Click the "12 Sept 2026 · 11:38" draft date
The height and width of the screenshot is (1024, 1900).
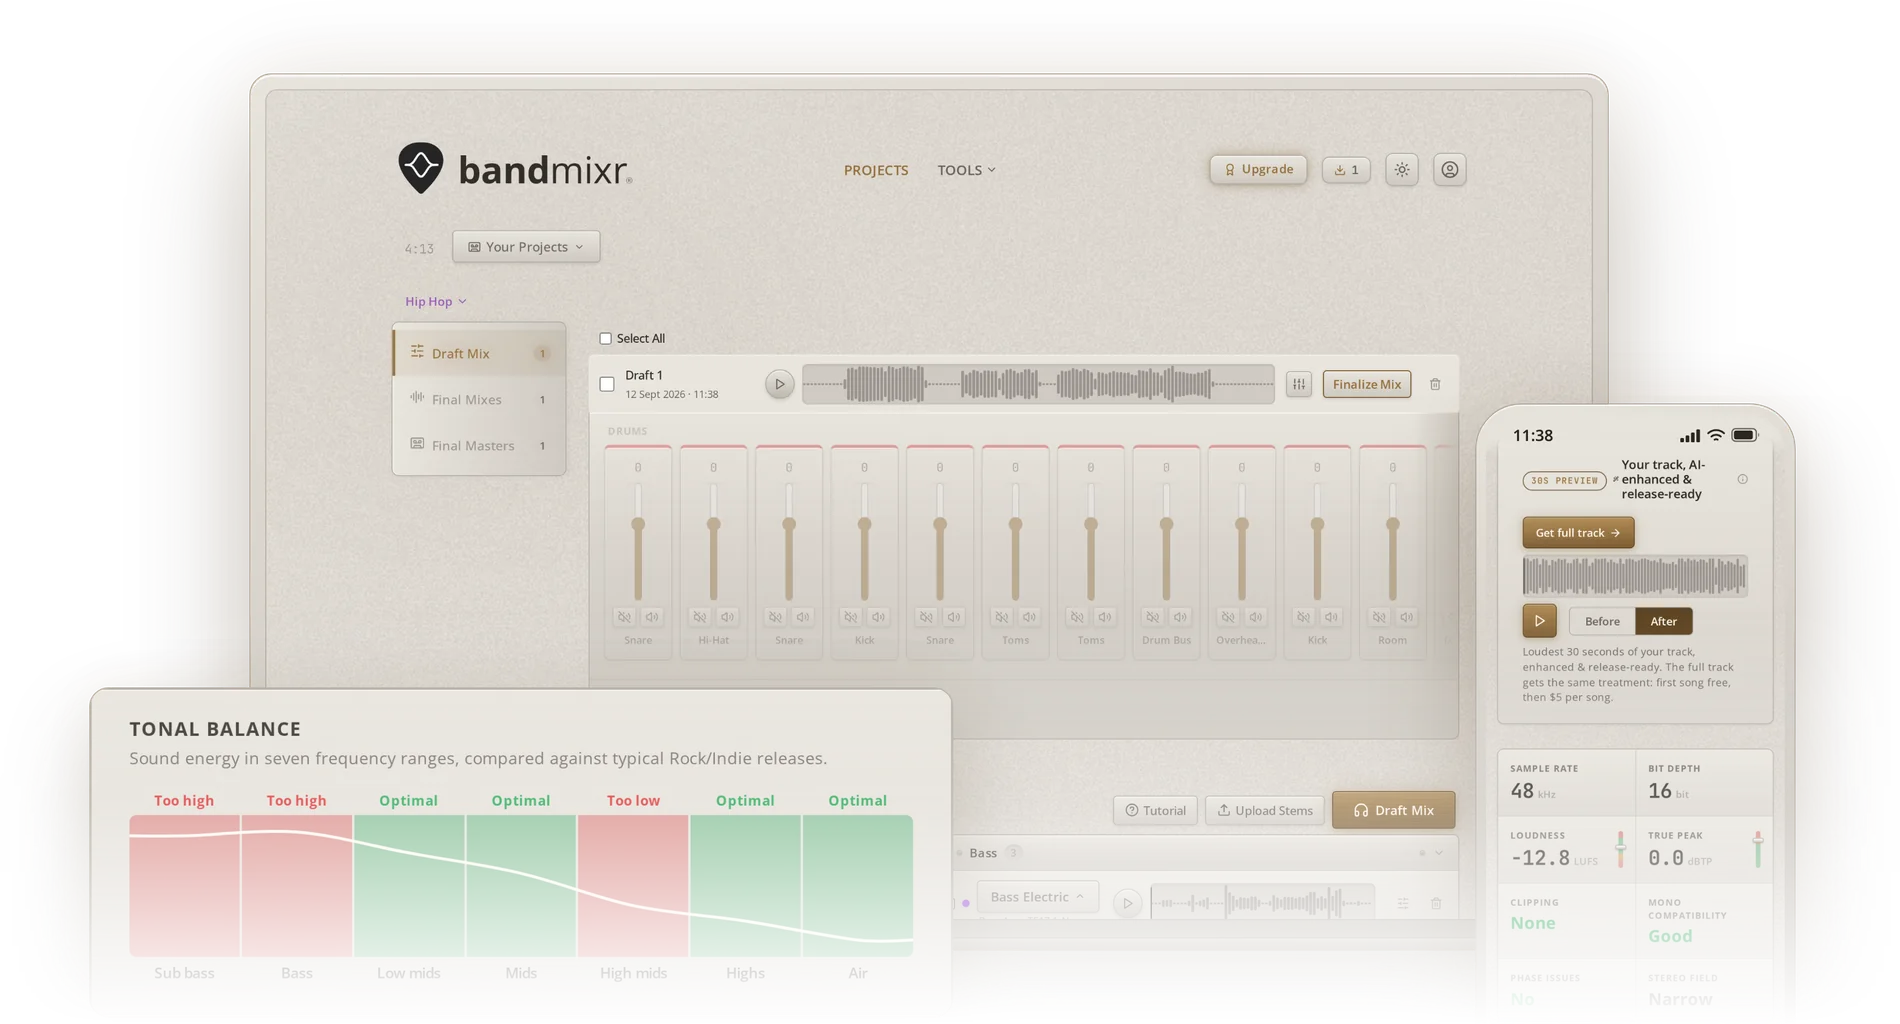point(672,394)
